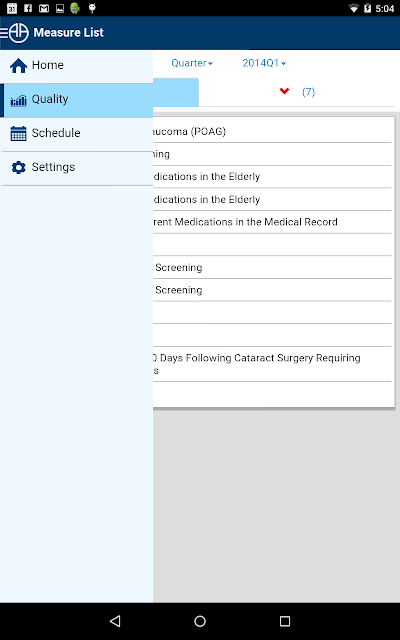Select the Settings menu item
This screenshot has width=400, height=640.
[76, 167]
